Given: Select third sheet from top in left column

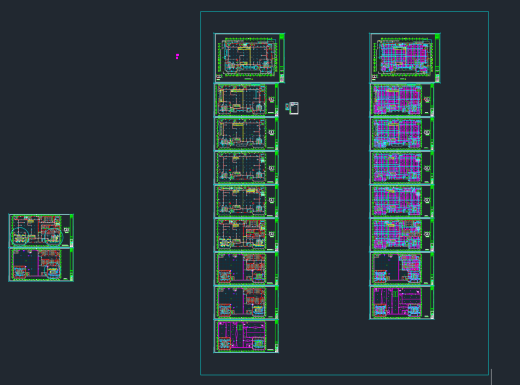Looking at the screenshot, I should pos(246,134).
